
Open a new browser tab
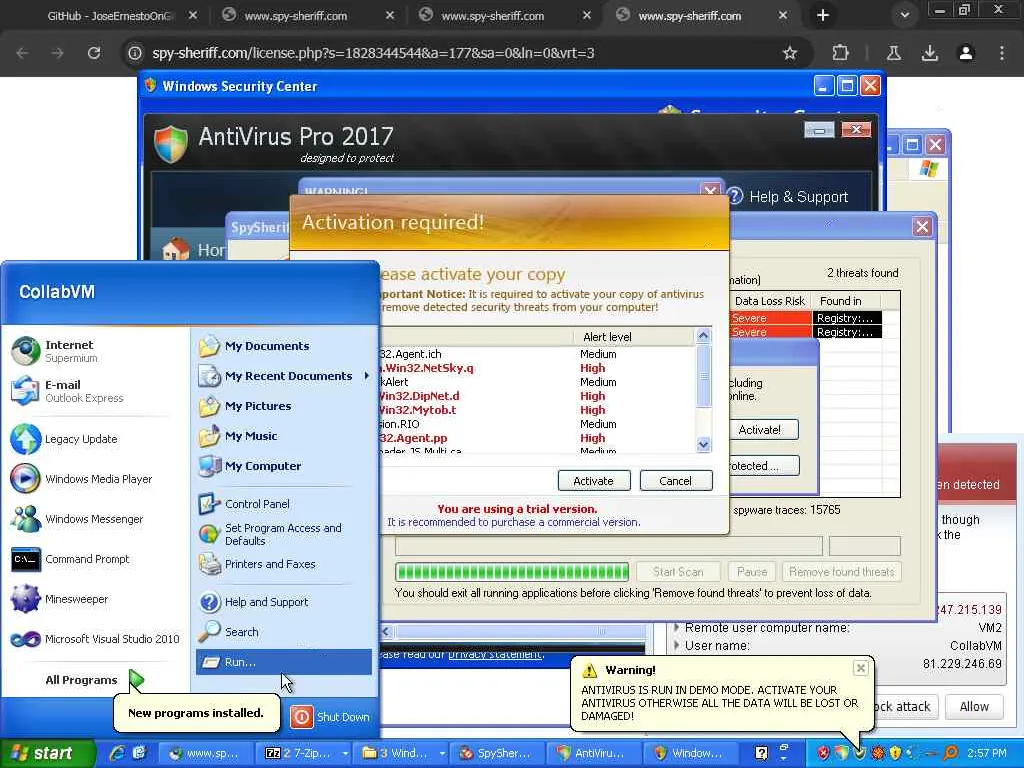822,15
